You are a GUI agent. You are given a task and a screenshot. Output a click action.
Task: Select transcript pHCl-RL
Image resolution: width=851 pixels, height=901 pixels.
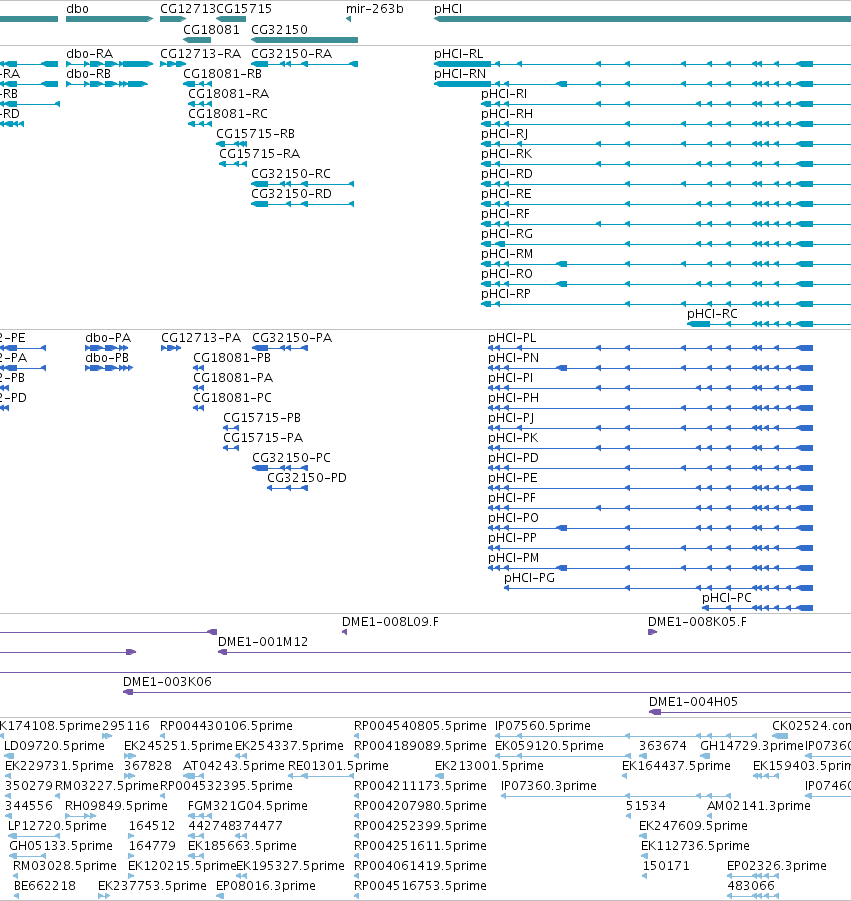[459, 54]
